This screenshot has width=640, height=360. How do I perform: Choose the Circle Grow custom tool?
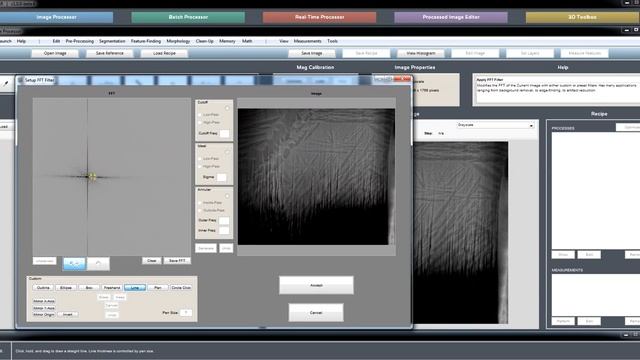[181, 288]
